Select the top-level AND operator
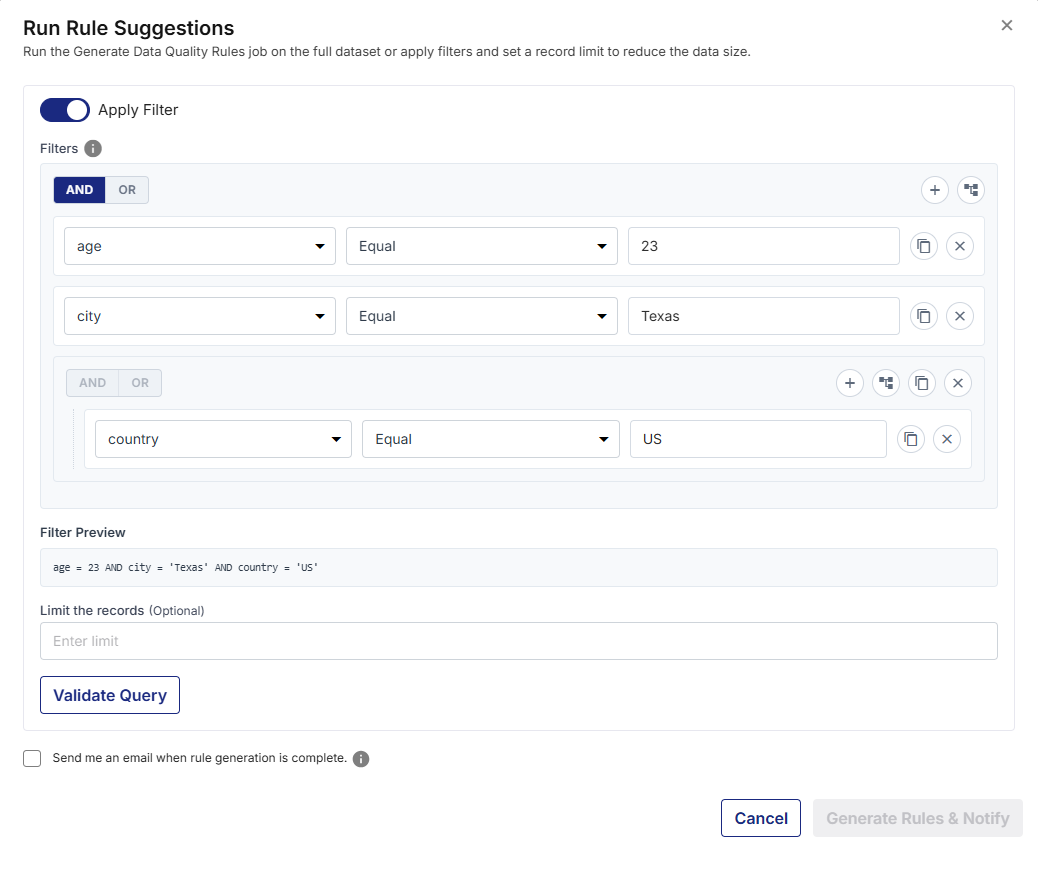Screen dimensions: 1038x875 (x=79, y=190)
